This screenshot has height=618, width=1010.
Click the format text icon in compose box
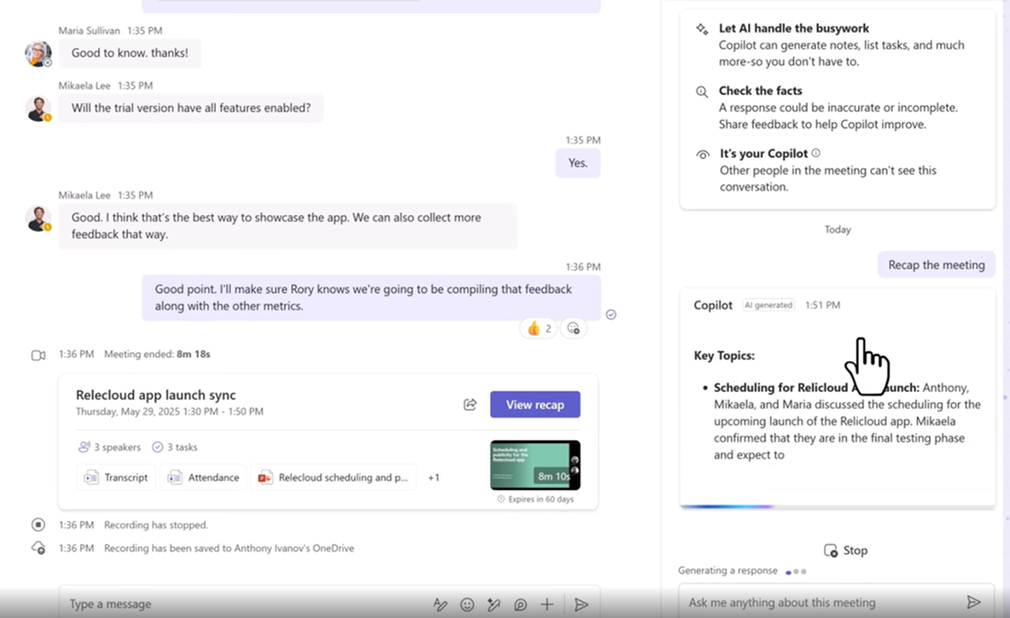[x=440, y=604]
